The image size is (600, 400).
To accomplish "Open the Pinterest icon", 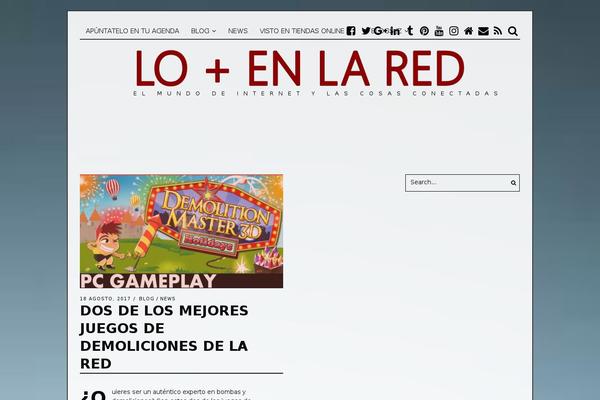I will point(424,31).
